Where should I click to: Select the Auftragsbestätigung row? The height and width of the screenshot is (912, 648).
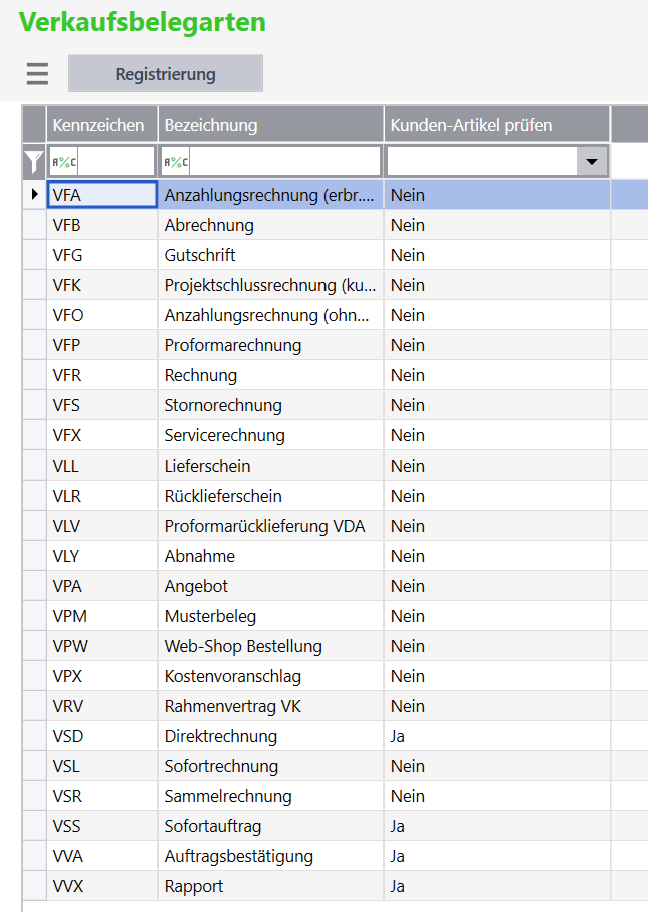point(238,856)
